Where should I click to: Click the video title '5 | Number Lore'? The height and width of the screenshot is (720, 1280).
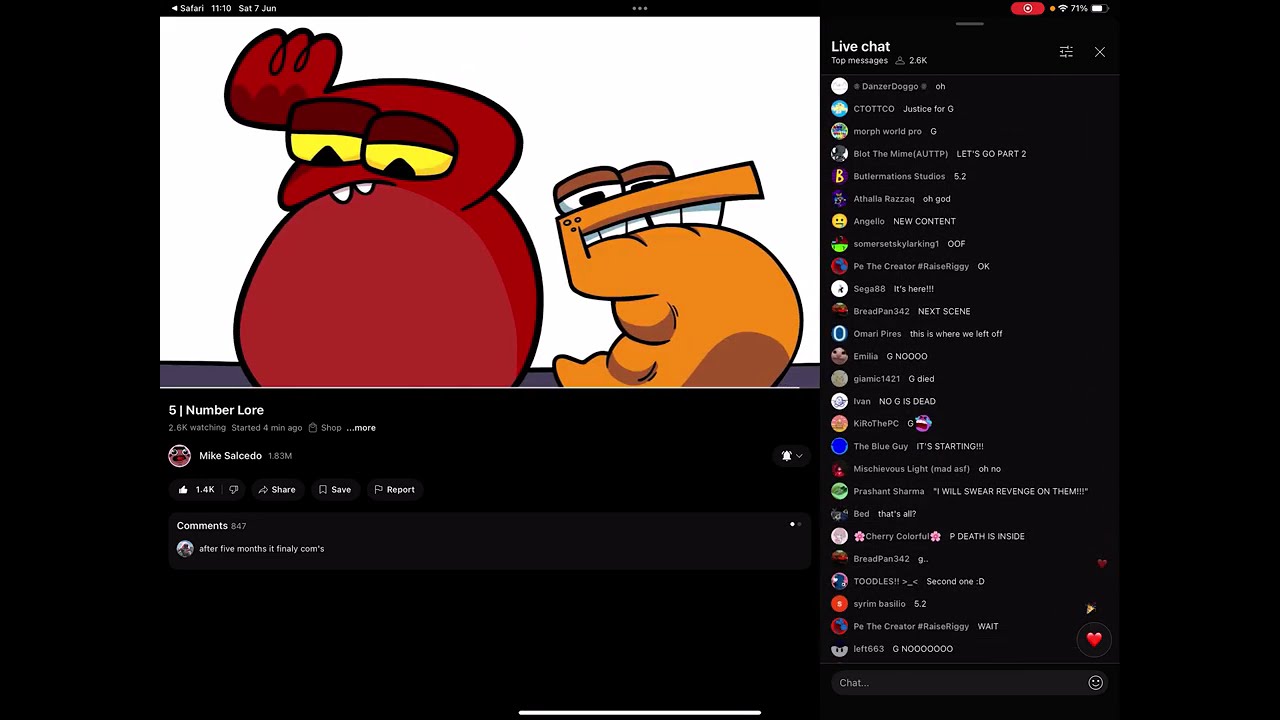click(216, 410)
